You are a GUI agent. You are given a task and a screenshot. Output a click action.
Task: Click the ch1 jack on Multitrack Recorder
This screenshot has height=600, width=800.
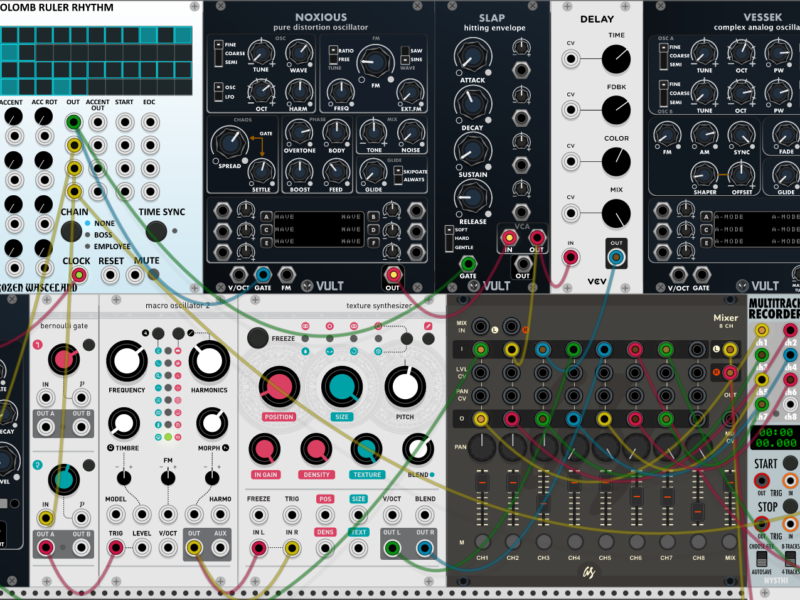762,330
